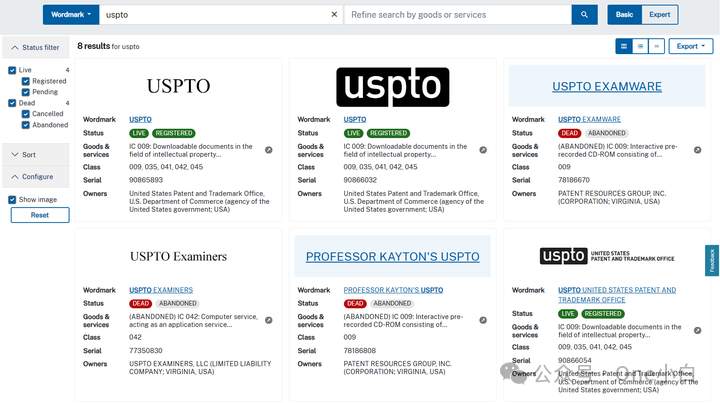
Task: Click the plain text USPTO mark image
Action: pos(178,86)
